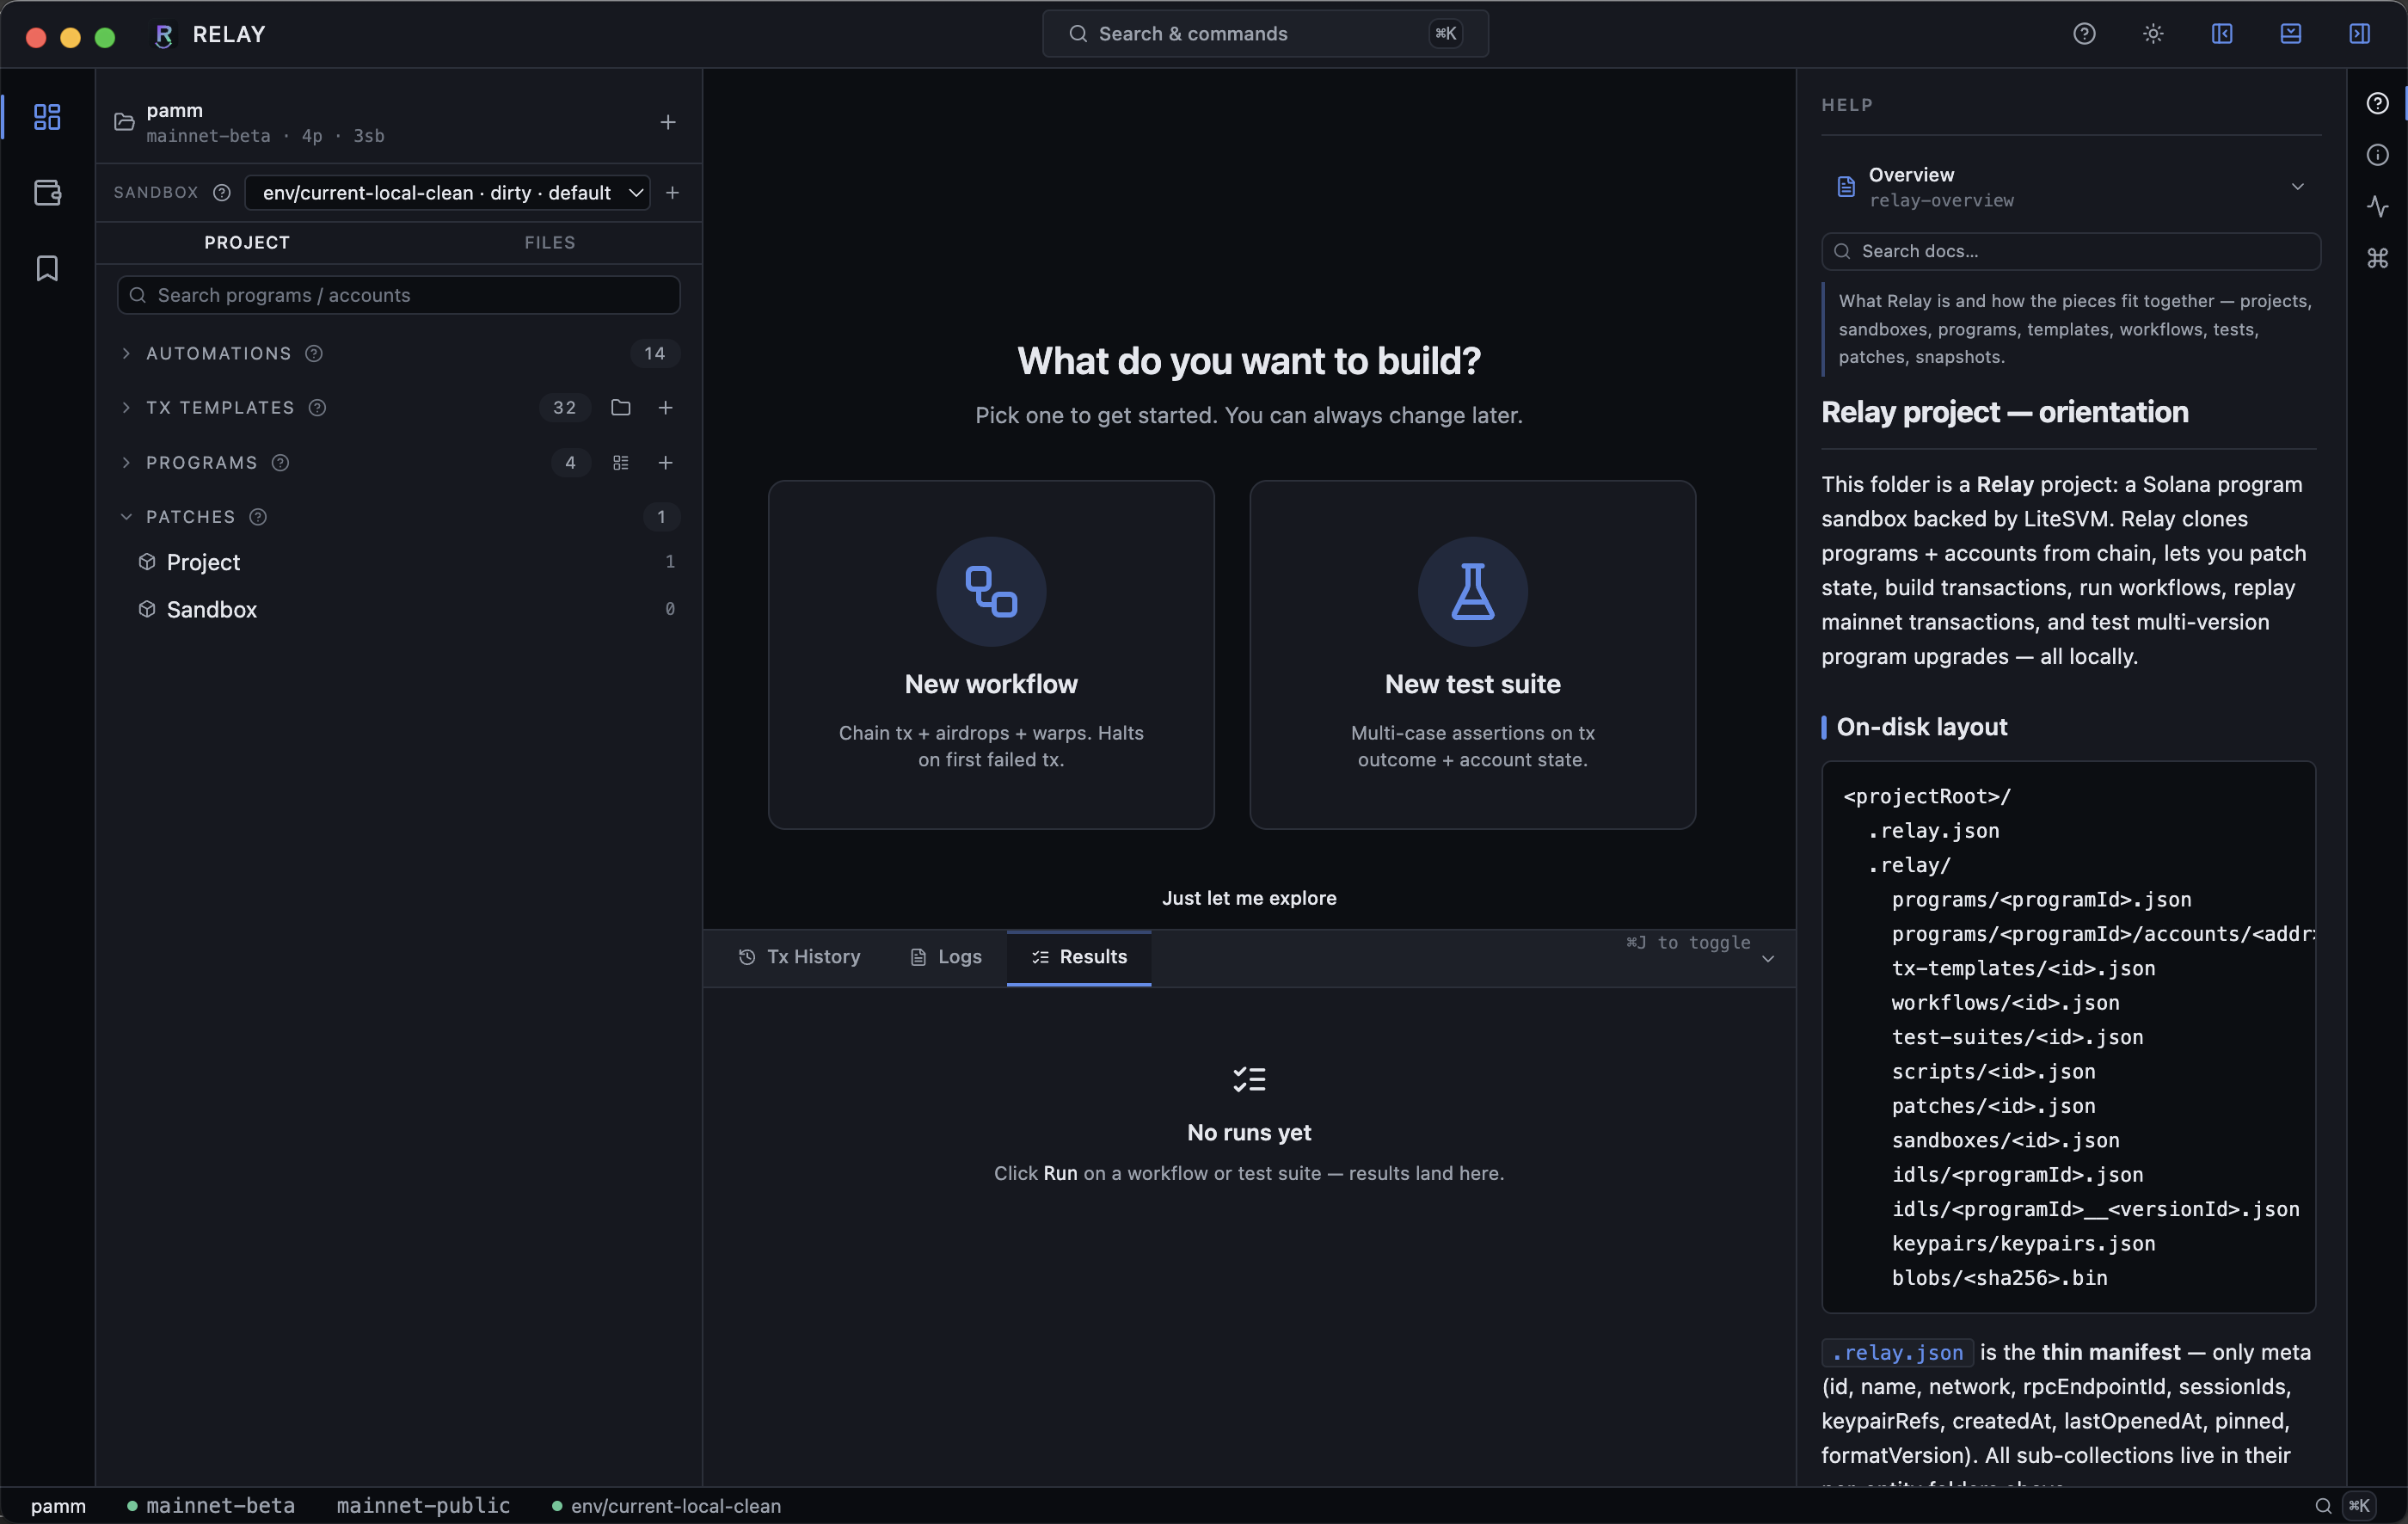Show help for PATCHES section

click(258, 516)
